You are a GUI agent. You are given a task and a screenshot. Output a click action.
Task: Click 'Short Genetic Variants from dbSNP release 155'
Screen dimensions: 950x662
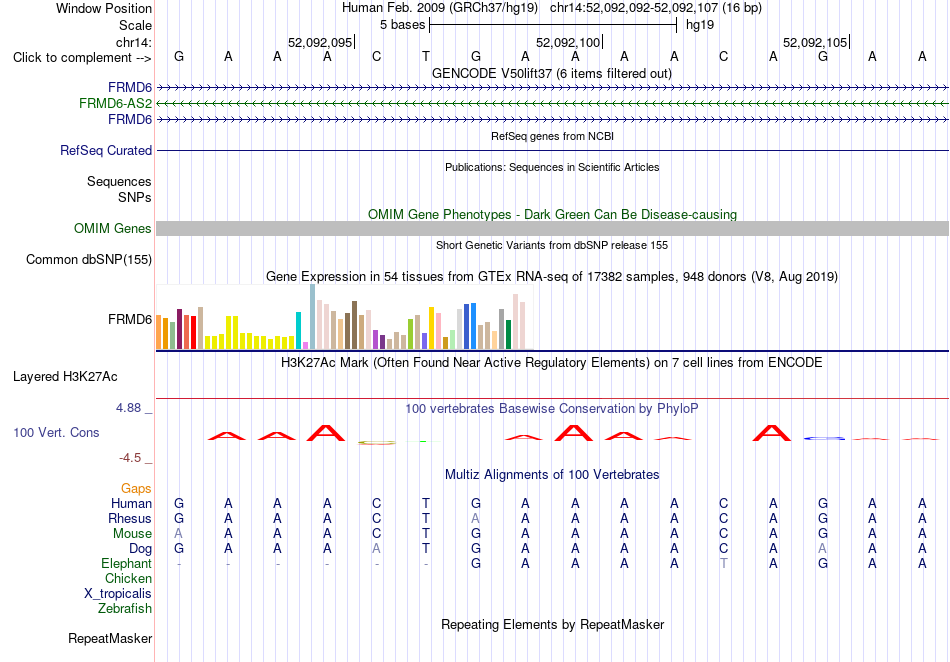click(552, 245)
